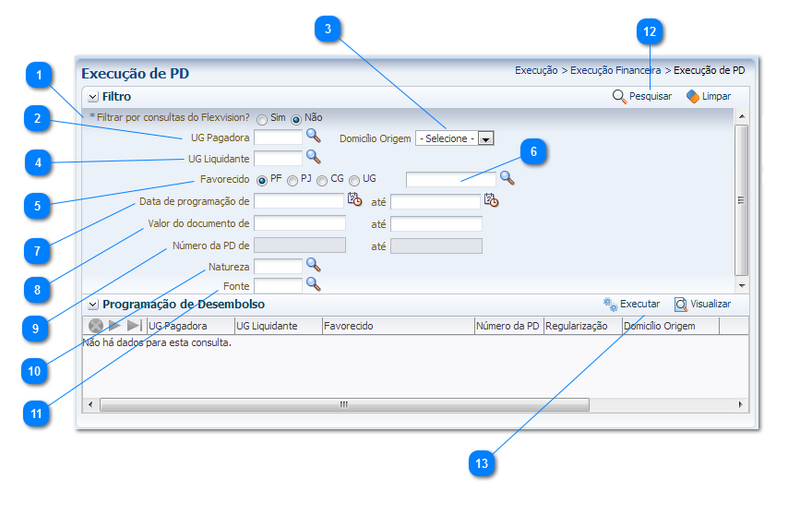Select 'Sim' for Flexvision filter
800x515 pixels.
[x=262, y=119]
